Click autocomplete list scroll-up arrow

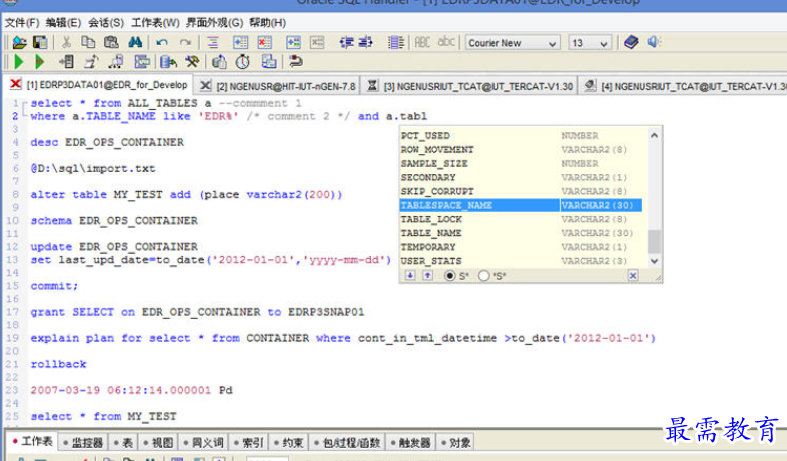coord(654,135)
